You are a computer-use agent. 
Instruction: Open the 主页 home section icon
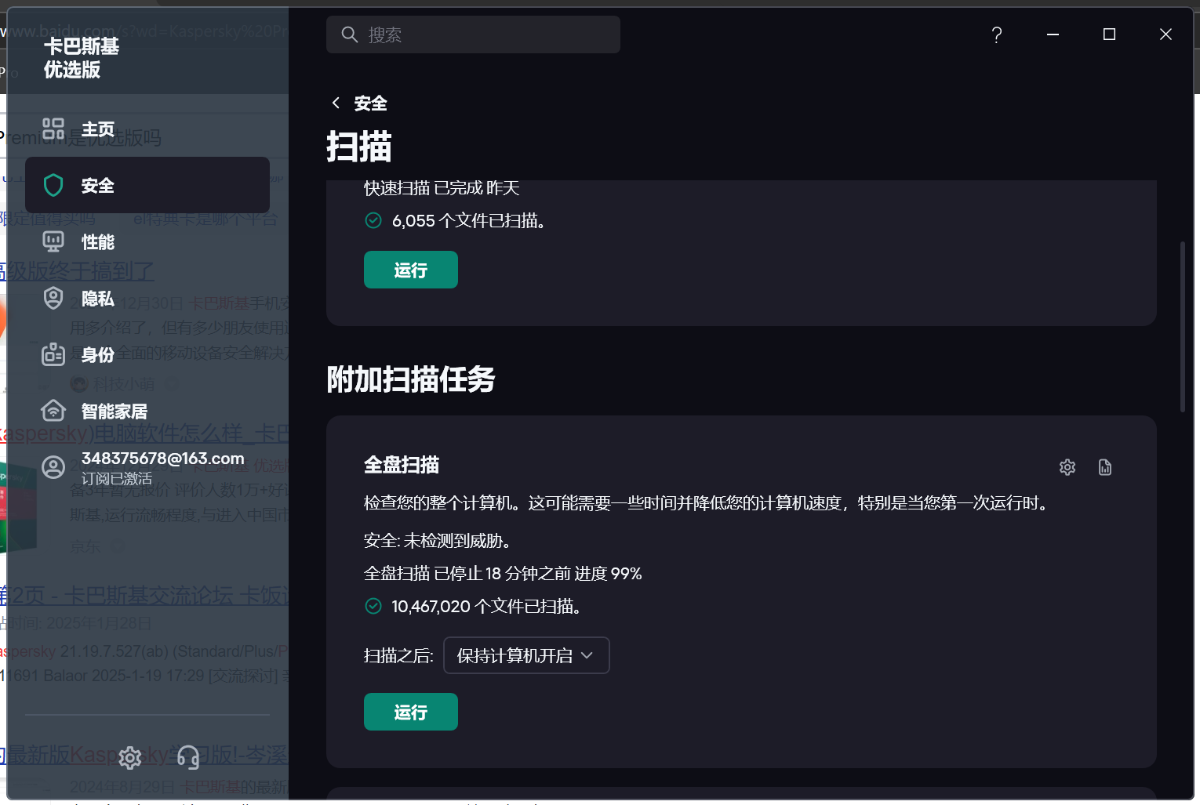point(53,129)
